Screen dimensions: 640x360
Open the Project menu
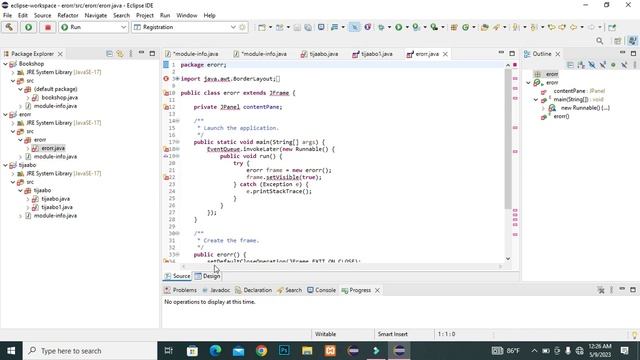coord(144,16)
